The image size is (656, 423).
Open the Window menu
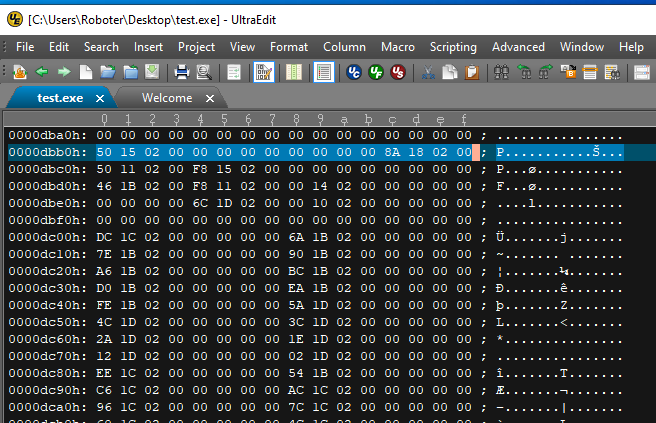click(x=582, y=47)
